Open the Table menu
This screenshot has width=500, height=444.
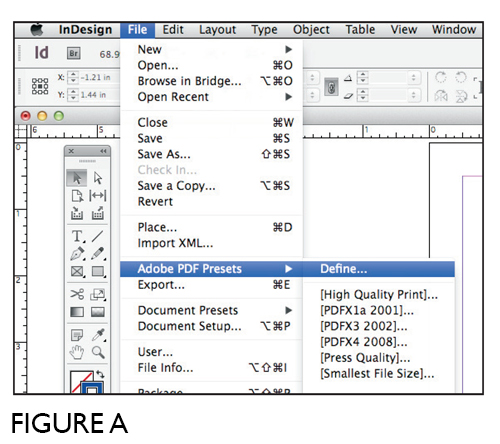360,30
